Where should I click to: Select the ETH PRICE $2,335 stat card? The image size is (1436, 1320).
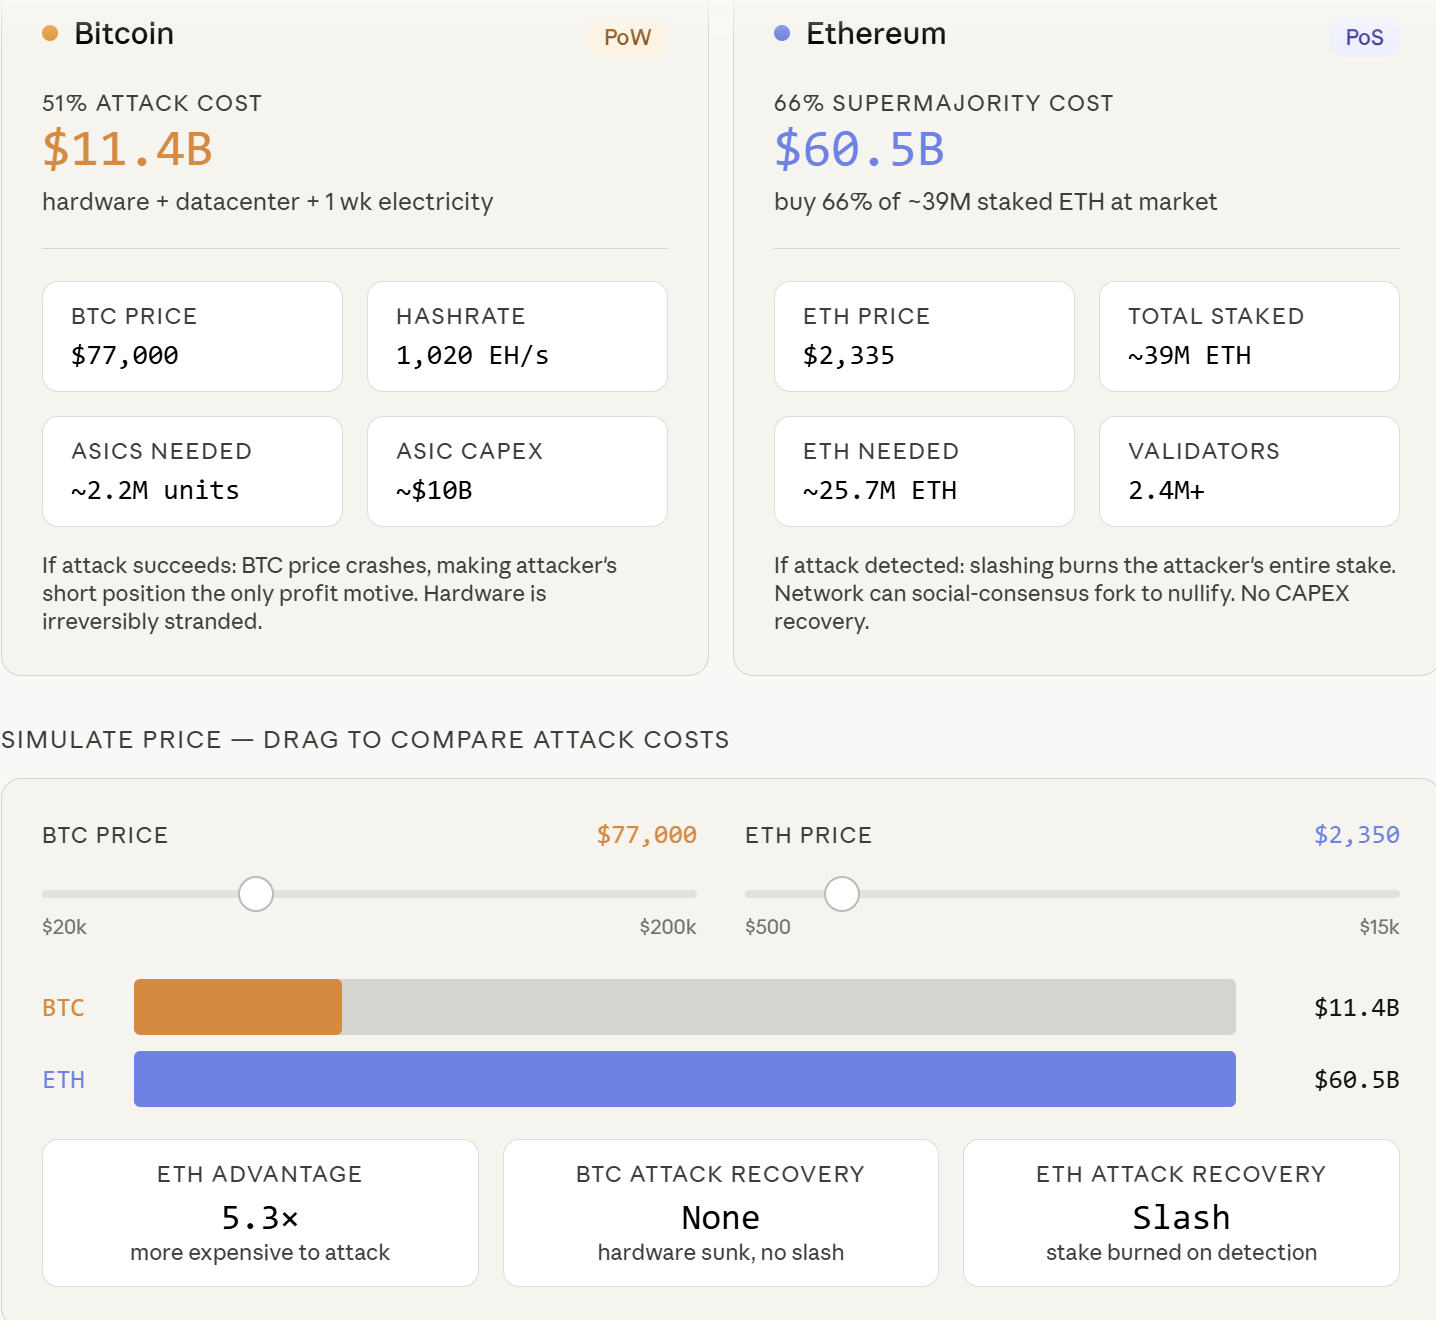point(924,336)
